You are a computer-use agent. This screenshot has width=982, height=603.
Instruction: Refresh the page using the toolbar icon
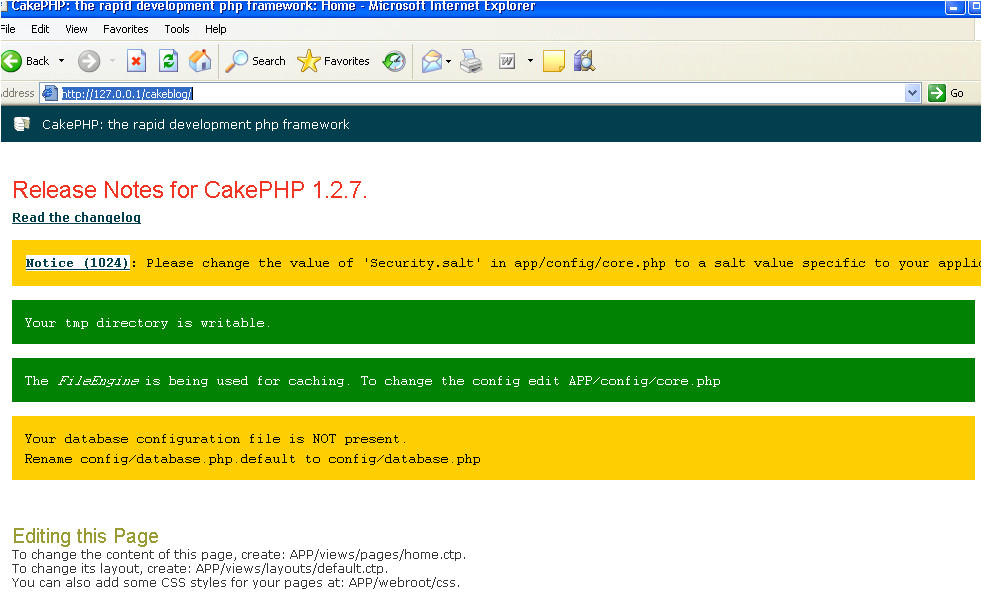[168, 61]
